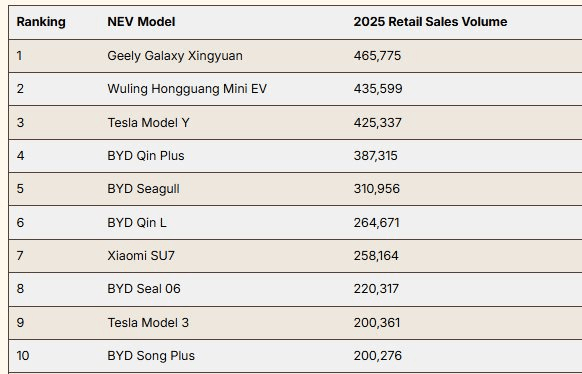Select the sales value 387,315
Screen dimensions: 582x374
(375, 156)
